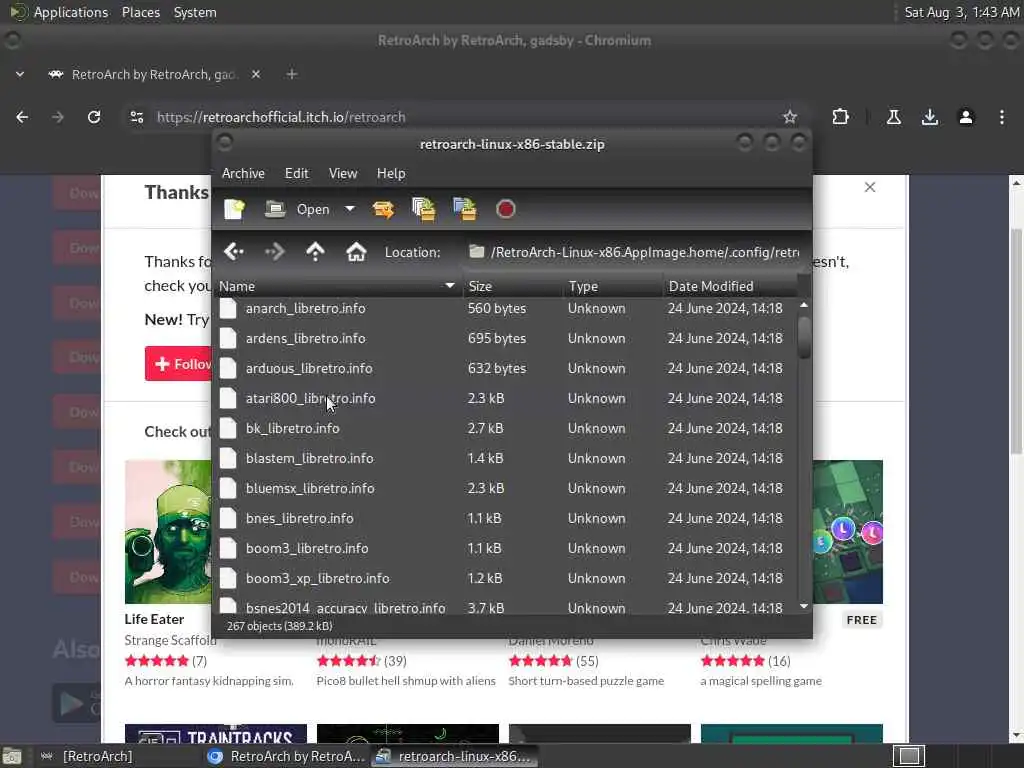Click the Open archive button

[297, 209]
